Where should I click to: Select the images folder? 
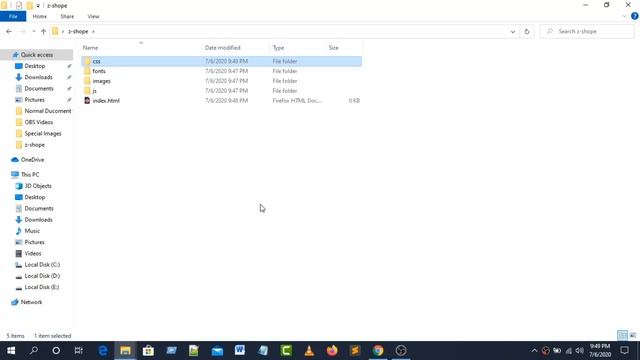pos(221,81)
